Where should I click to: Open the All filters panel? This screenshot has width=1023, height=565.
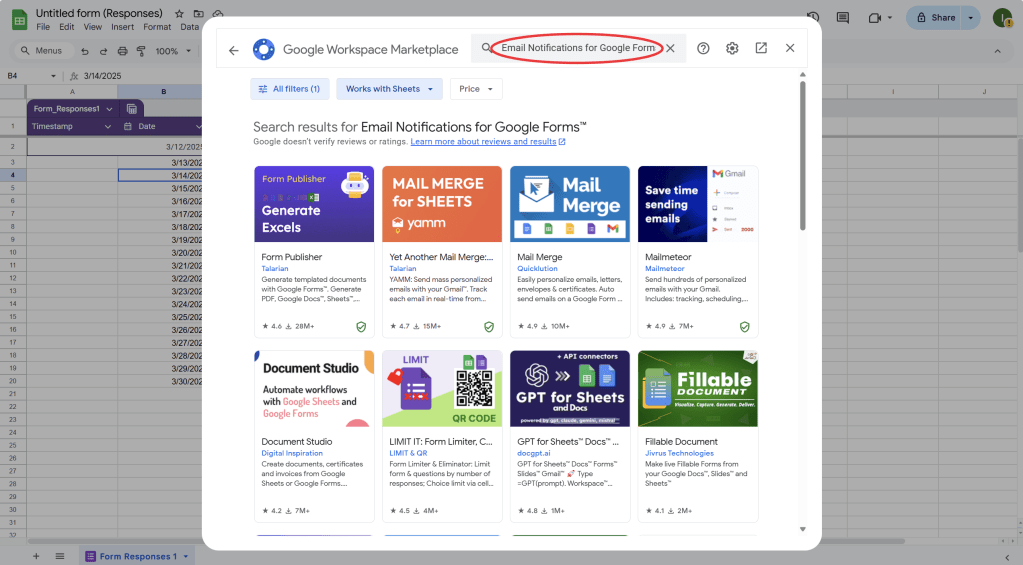tap(289, 89)
